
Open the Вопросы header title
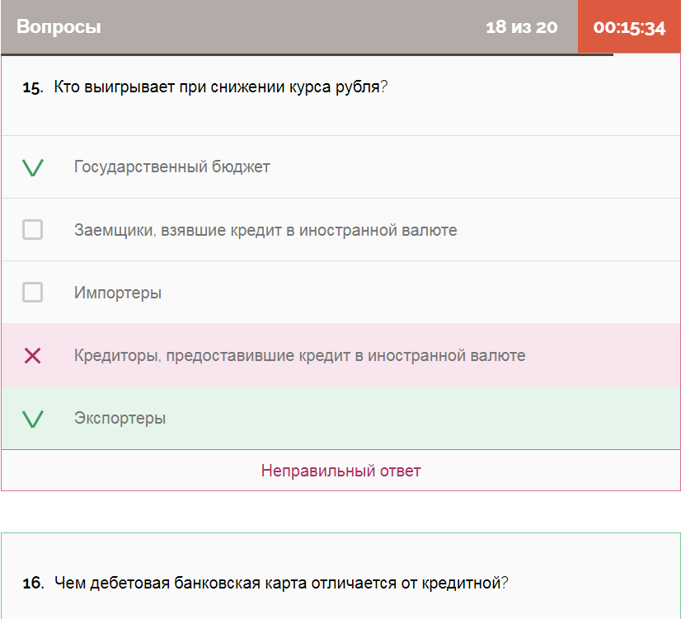59,27
